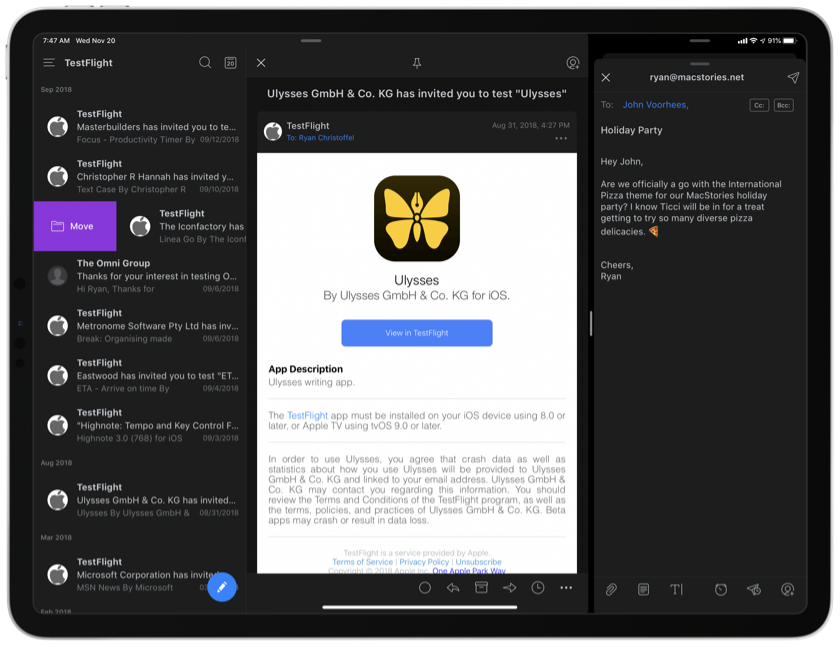Screen dimensions: 840x647
Task: Open the Privacy Policy link
Action: (424, 562)
